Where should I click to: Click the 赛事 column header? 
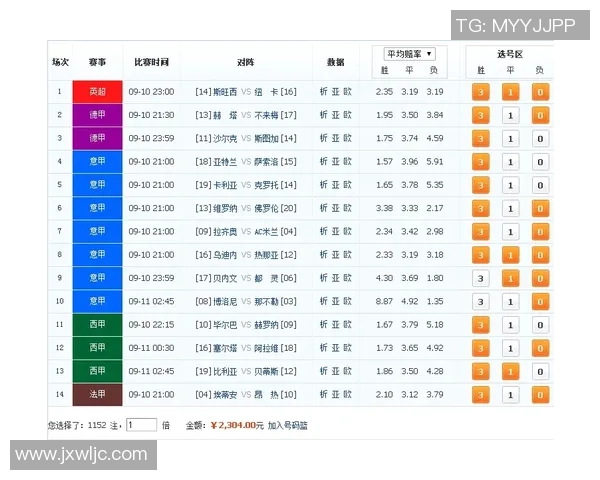[97, 62]
